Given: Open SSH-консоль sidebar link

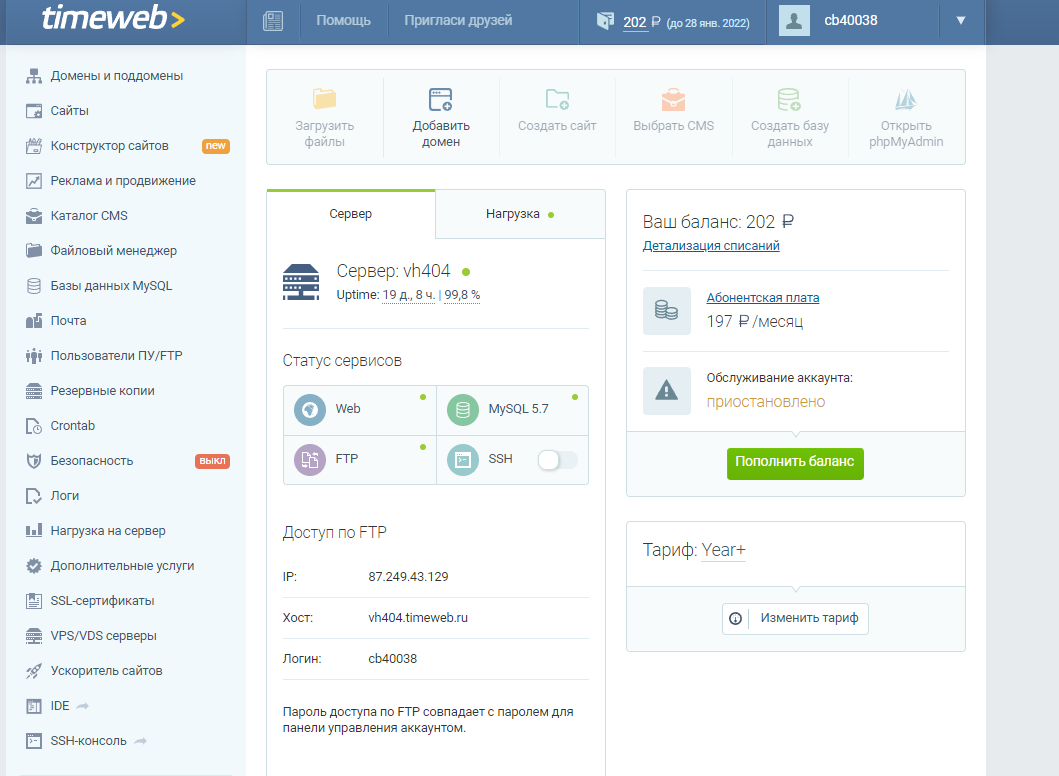Looking at the screenshot, I should (x=86, y=741).
